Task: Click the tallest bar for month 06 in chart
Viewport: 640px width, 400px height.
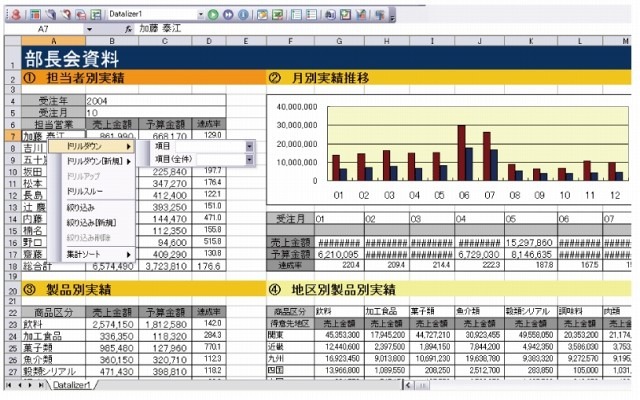Action: tap(461, 153)
